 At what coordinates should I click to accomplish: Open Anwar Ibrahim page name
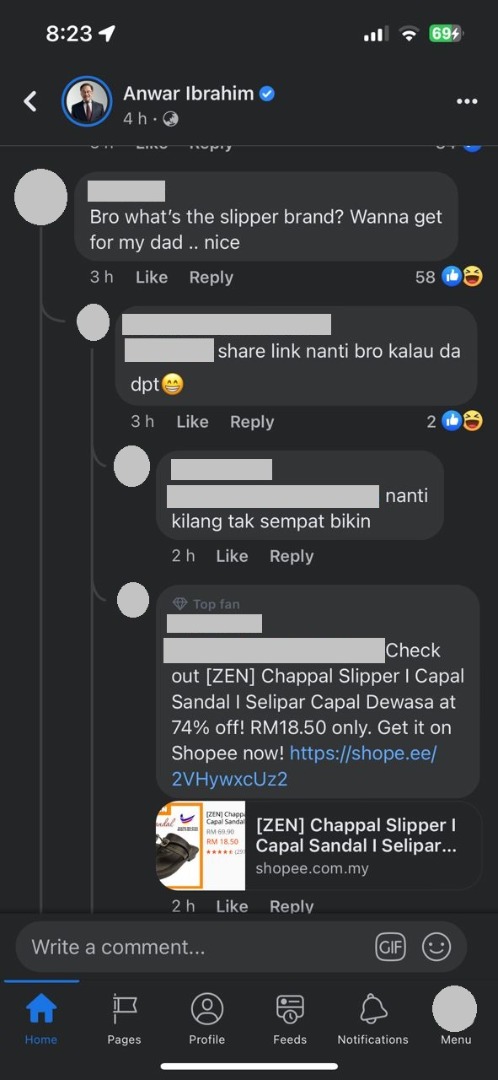(189, 94)
